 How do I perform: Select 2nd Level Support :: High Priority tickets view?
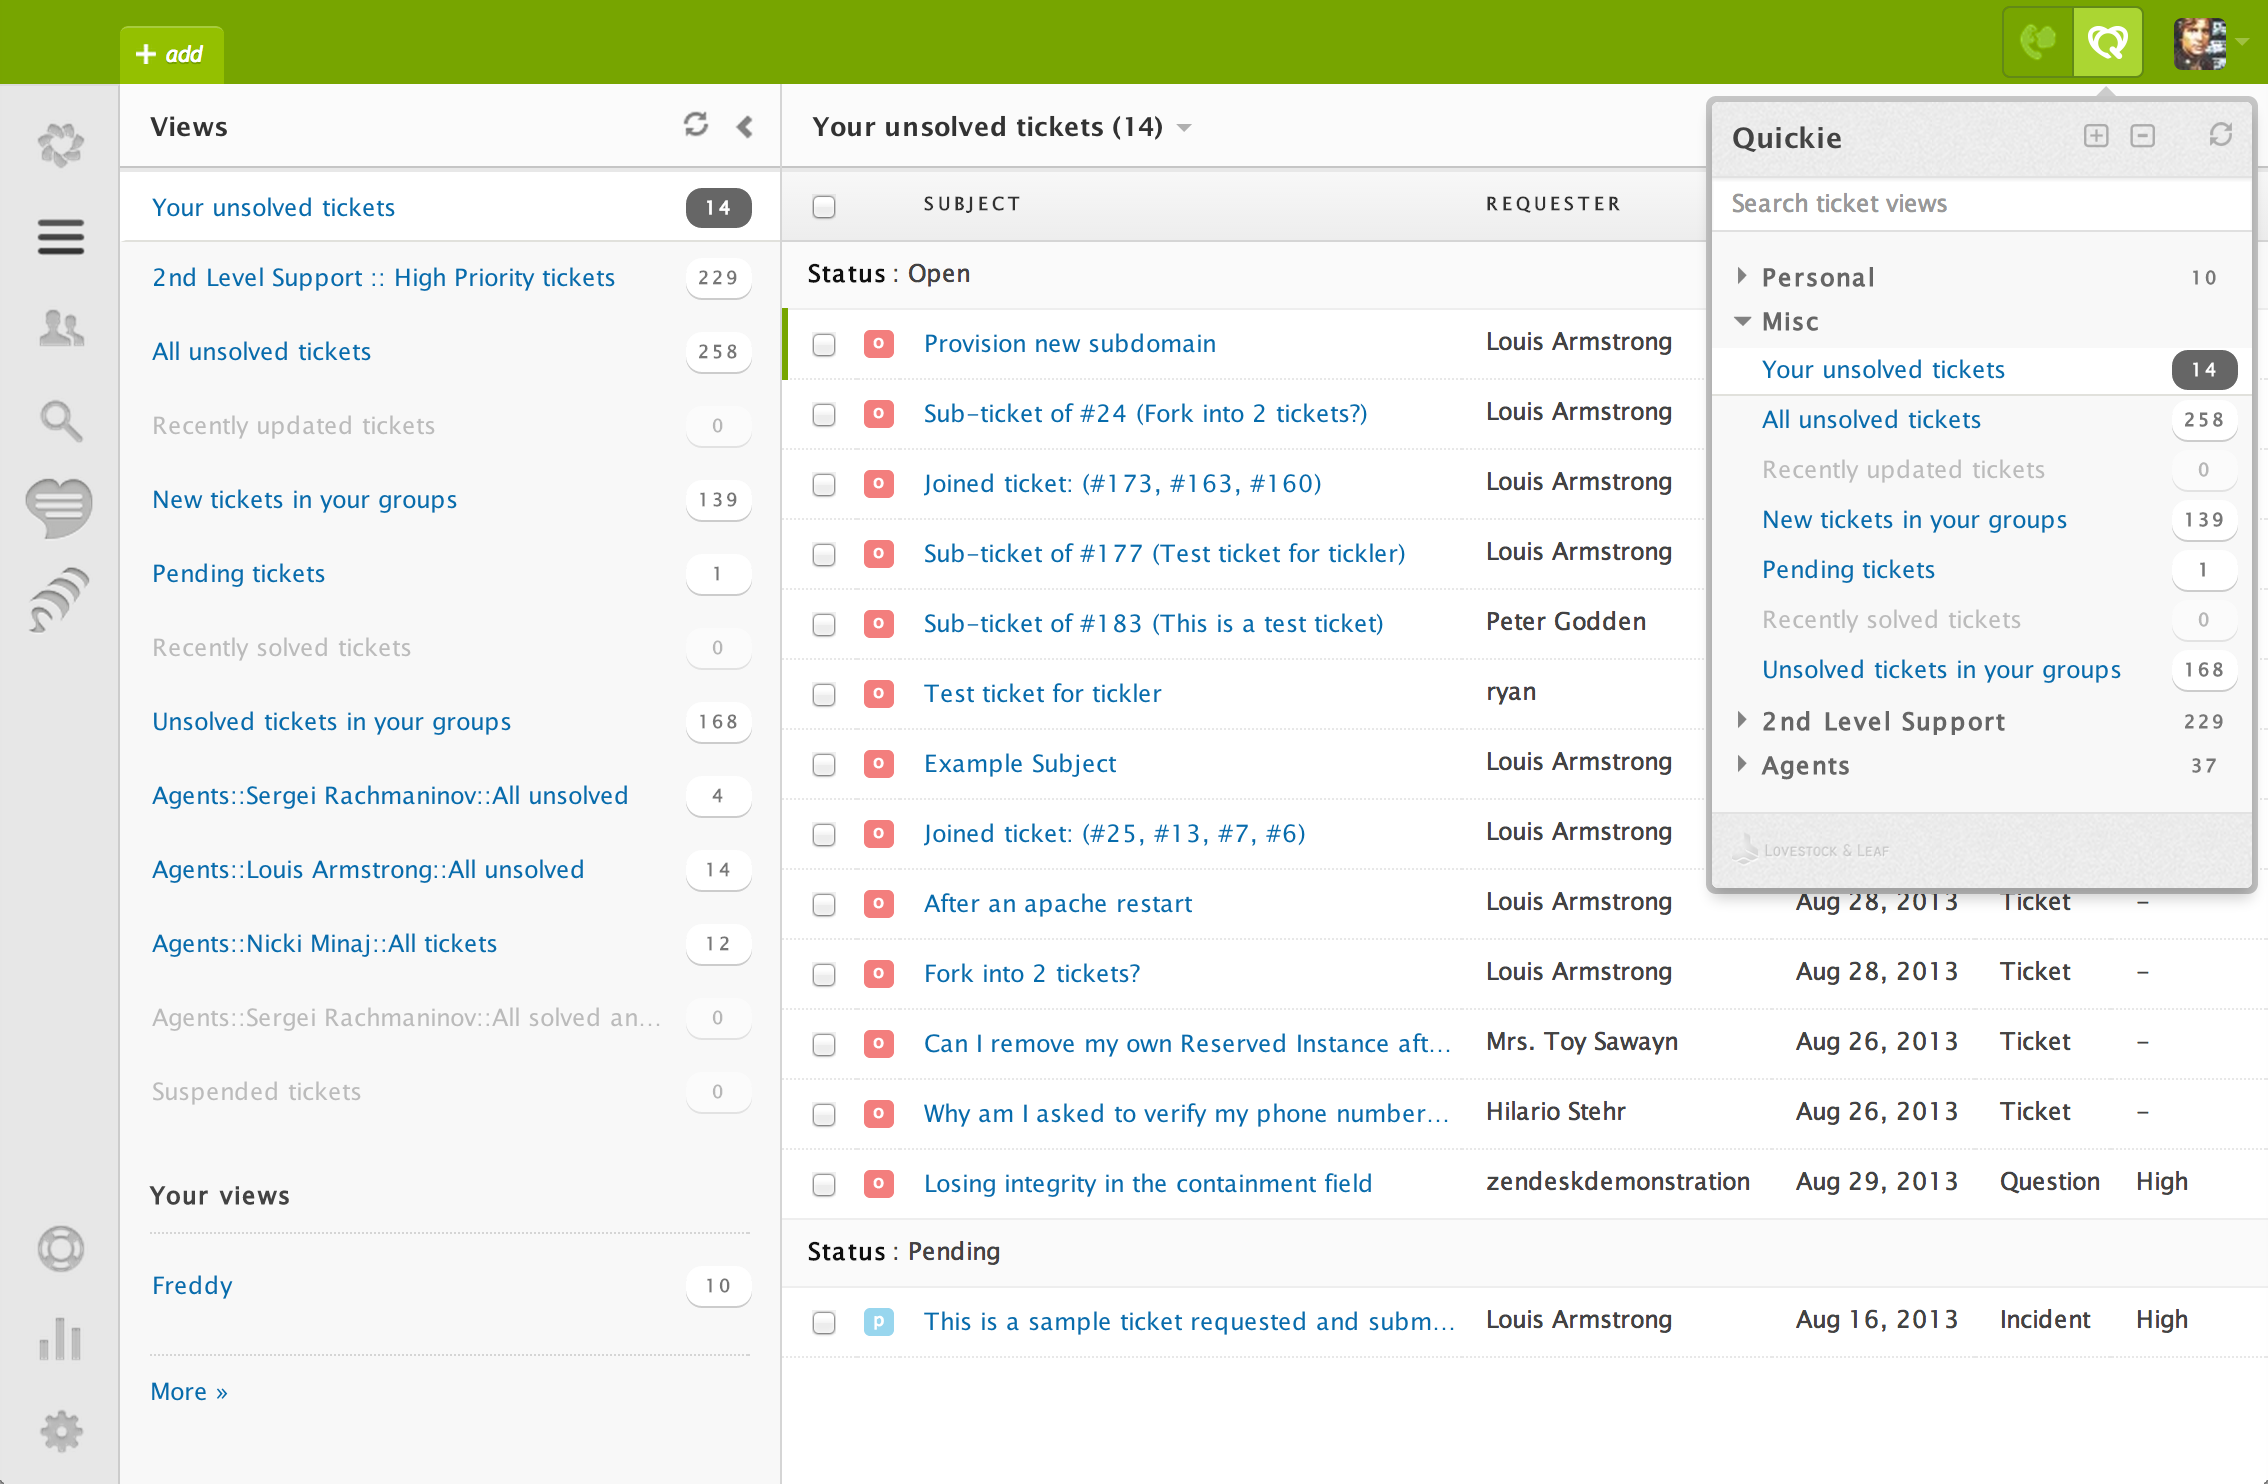tap(384, 278)
